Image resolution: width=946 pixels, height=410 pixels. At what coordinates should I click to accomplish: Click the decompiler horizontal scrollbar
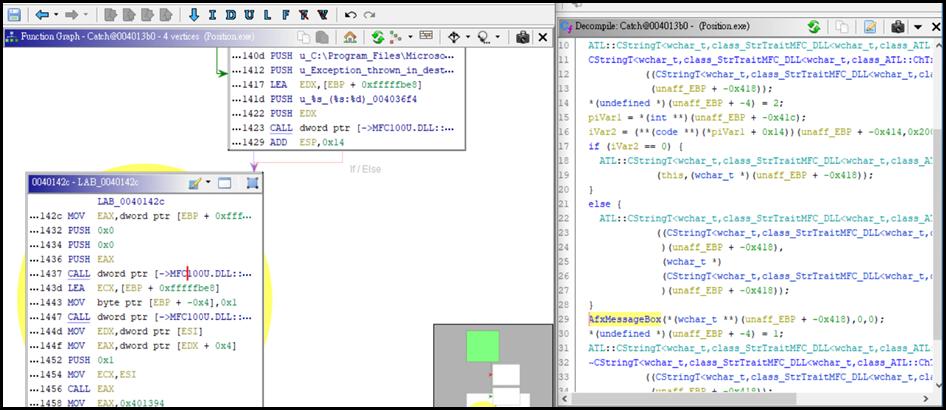[x=684, y=400]
